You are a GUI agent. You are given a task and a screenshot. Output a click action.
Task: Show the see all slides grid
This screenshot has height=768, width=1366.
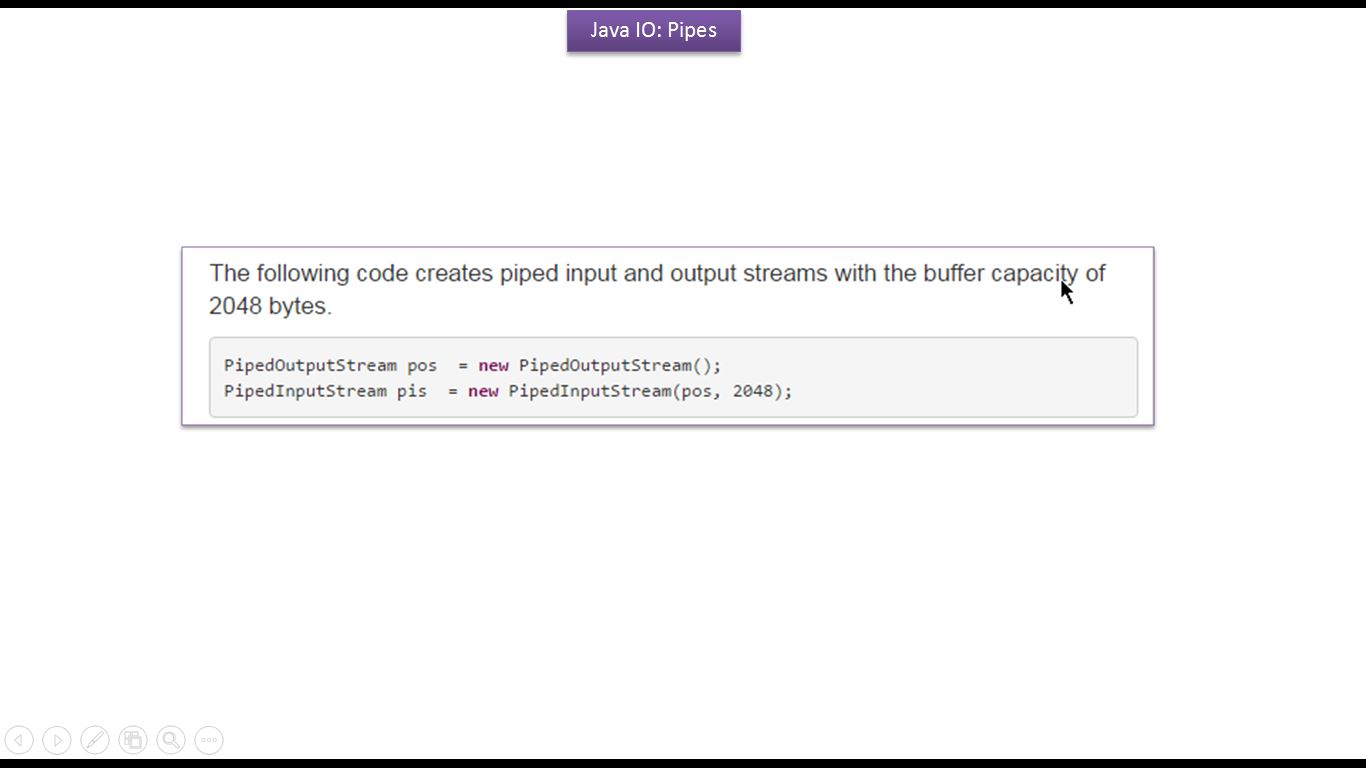point(133,740)
